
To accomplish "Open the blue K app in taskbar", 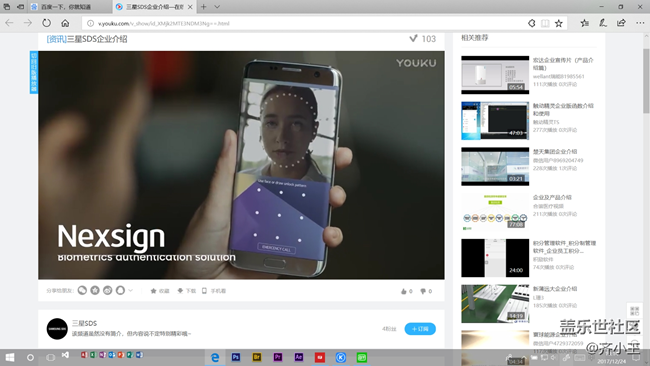I will point(341,357).
